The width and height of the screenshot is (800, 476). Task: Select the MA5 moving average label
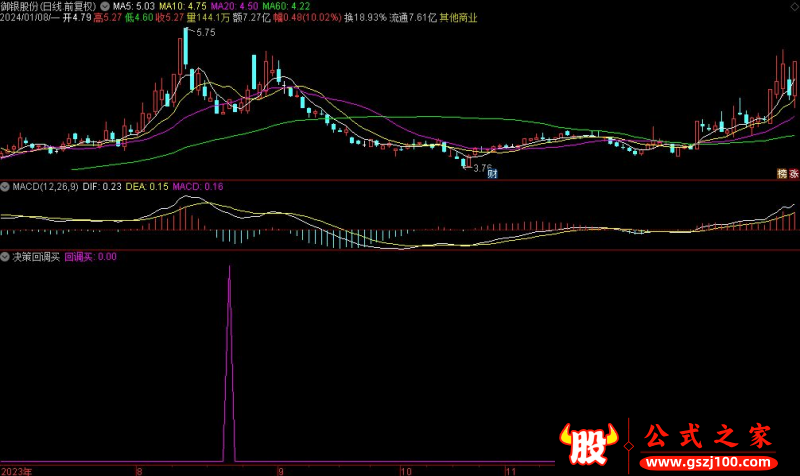coord(134,6)
